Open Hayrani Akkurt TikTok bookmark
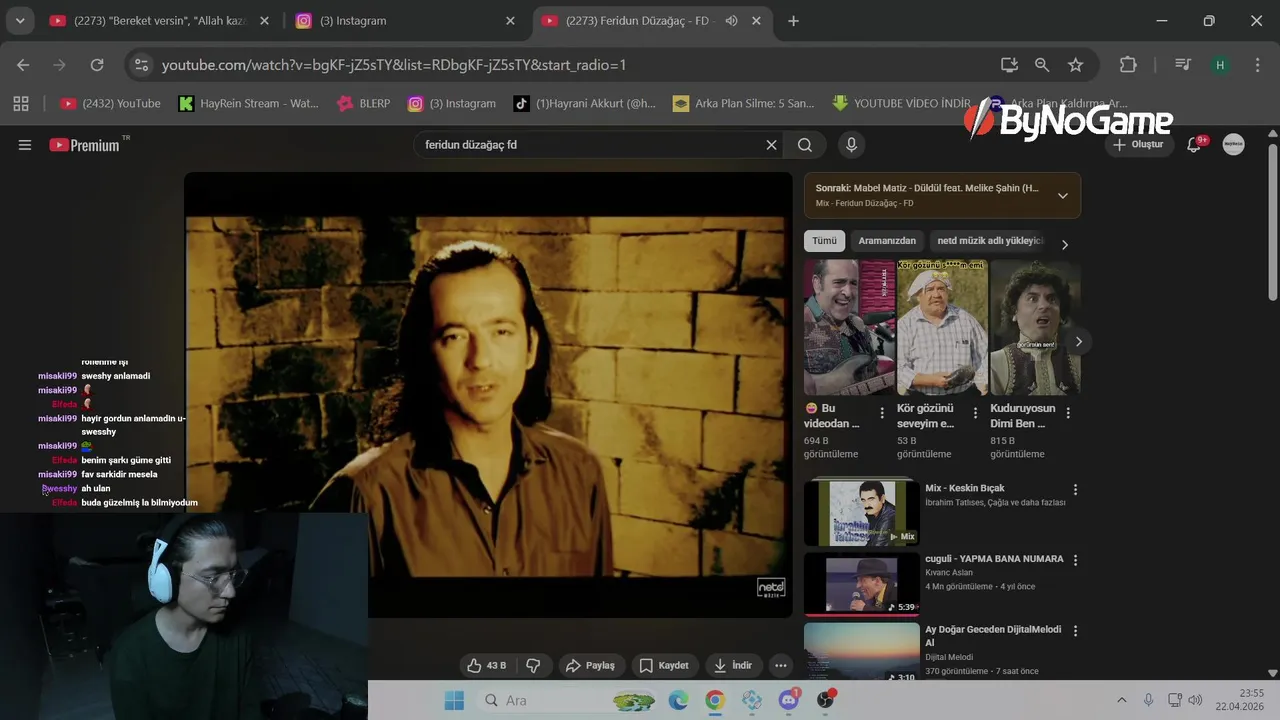This screenshot has height=720, width=1280. tap(585, 103)
